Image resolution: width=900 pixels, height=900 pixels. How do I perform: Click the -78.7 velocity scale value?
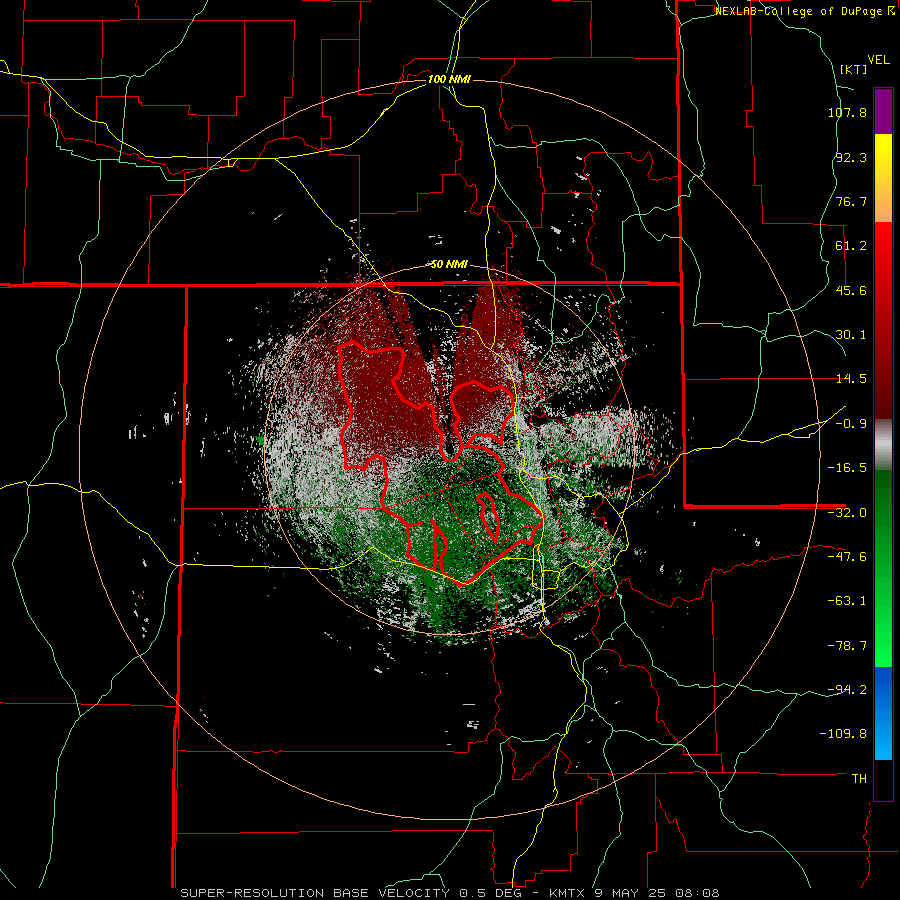pyautogui.click(x=847, y=646)
